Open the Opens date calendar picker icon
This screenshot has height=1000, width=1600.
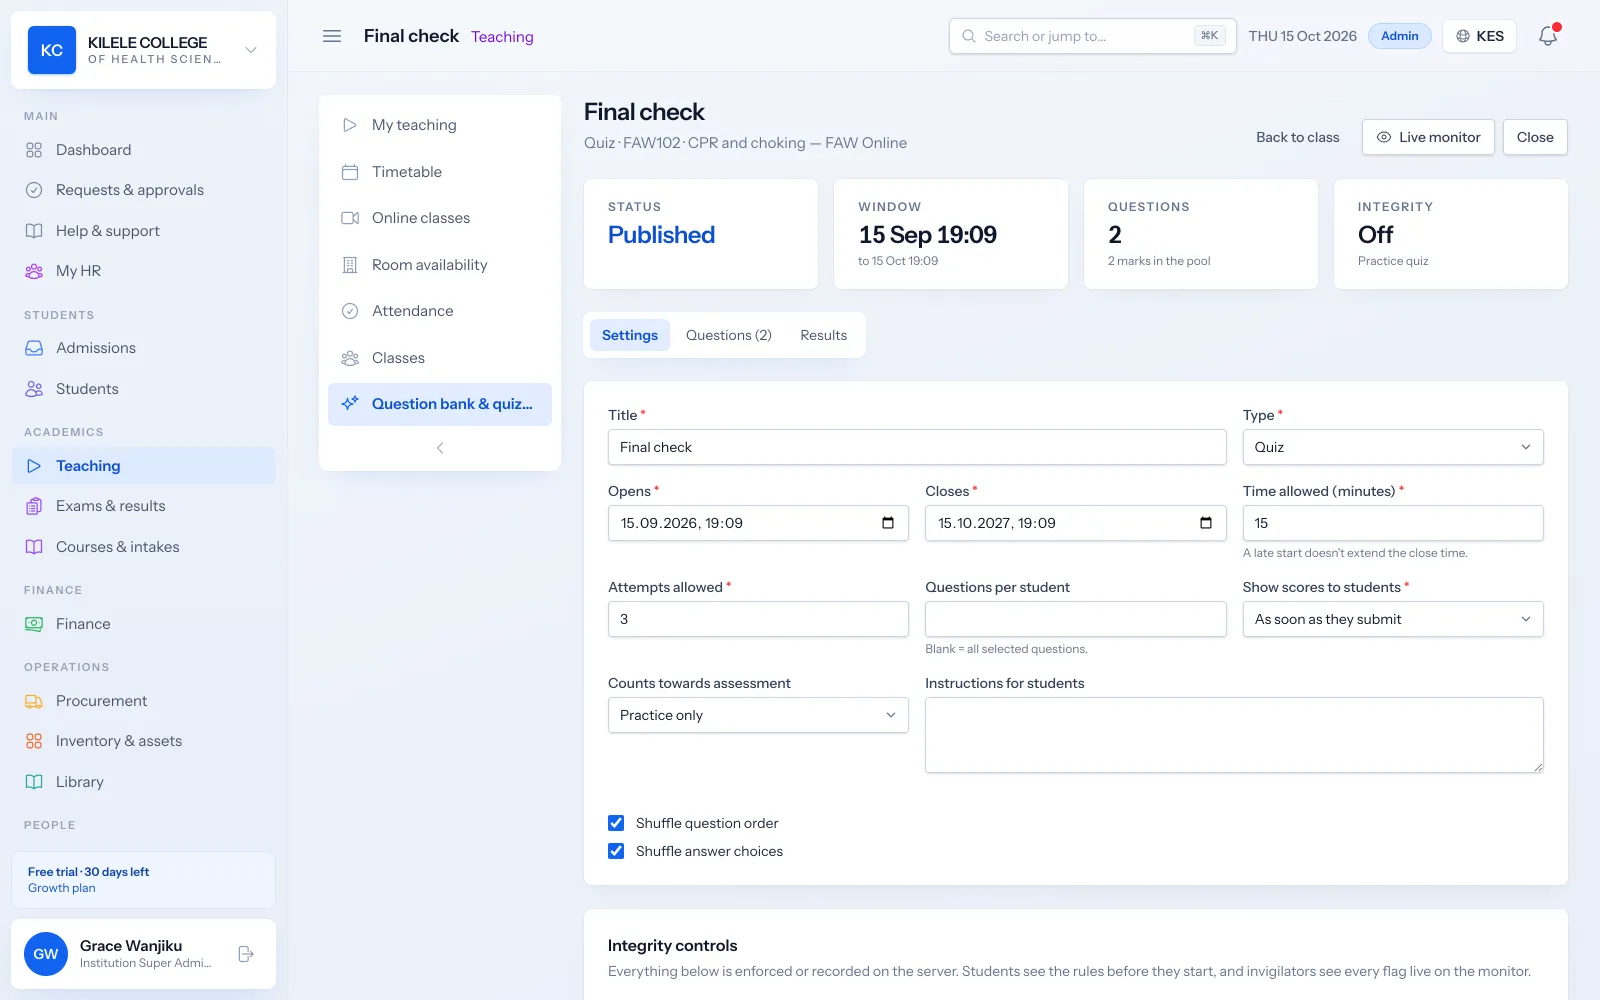click(x=888, y=523)
